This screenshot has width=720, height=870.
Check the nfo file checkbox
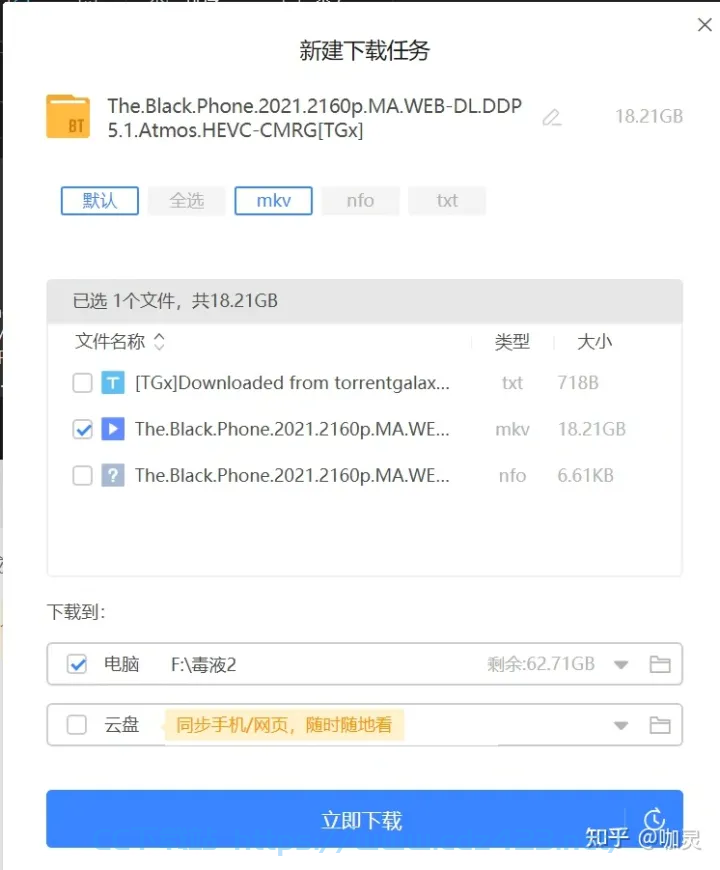83,476
